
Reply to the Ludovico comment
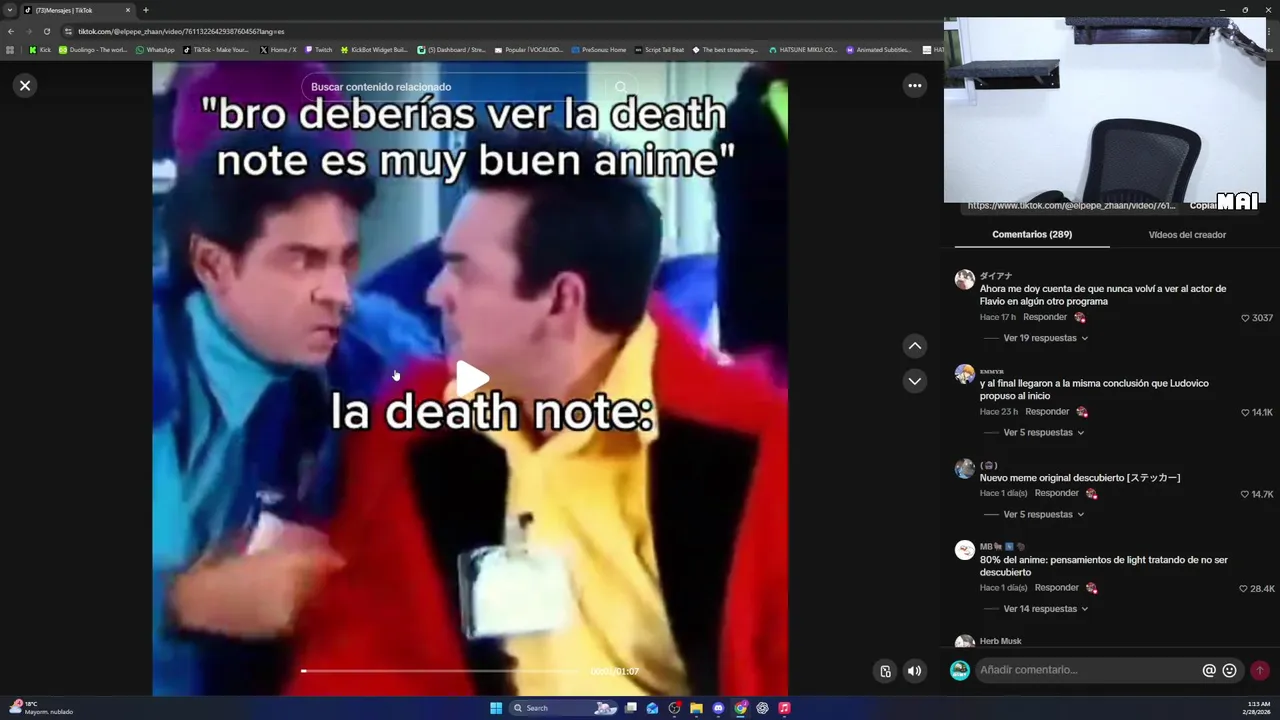(x=1047, y=412)
